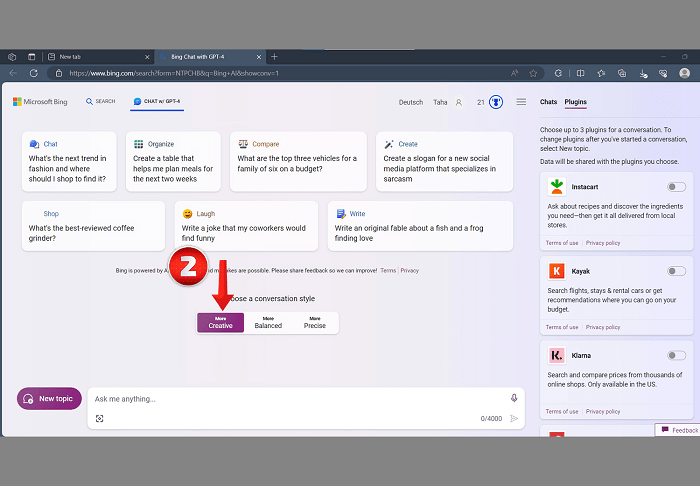Viewport: 700px width, 486px height.
Task: Open Instacart Privacy policy link
Action: coord(603,243)
